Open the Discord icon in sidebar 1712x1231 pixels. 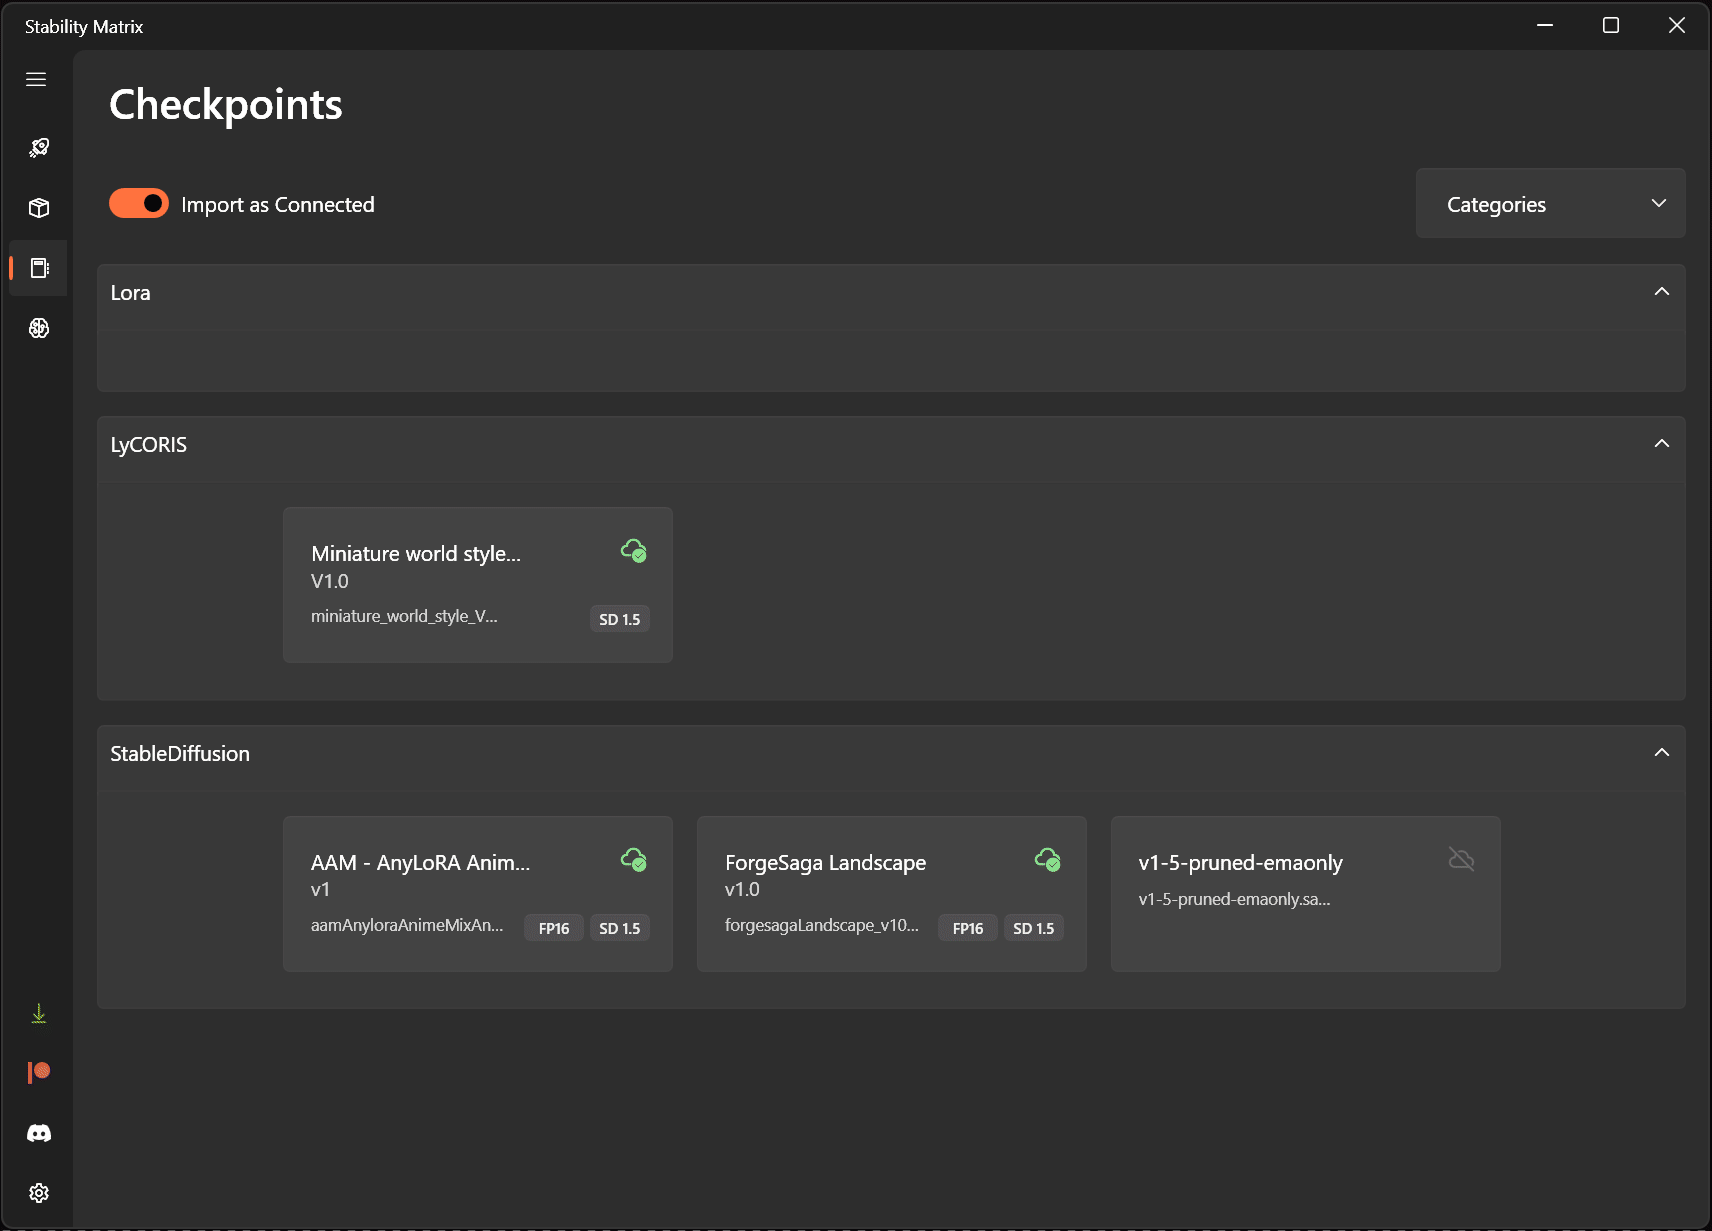pyautogui.click(x=38, y=1132)
